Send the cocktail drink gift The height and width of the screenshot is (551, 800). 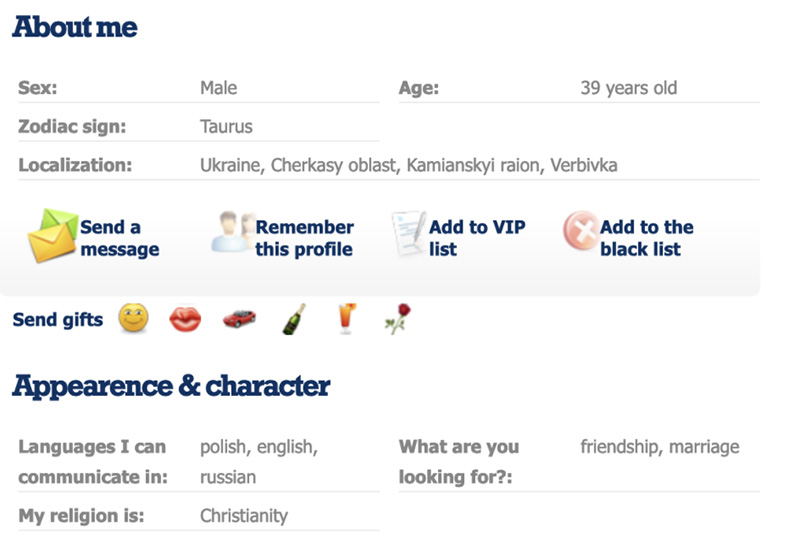(x=346, y=319)
